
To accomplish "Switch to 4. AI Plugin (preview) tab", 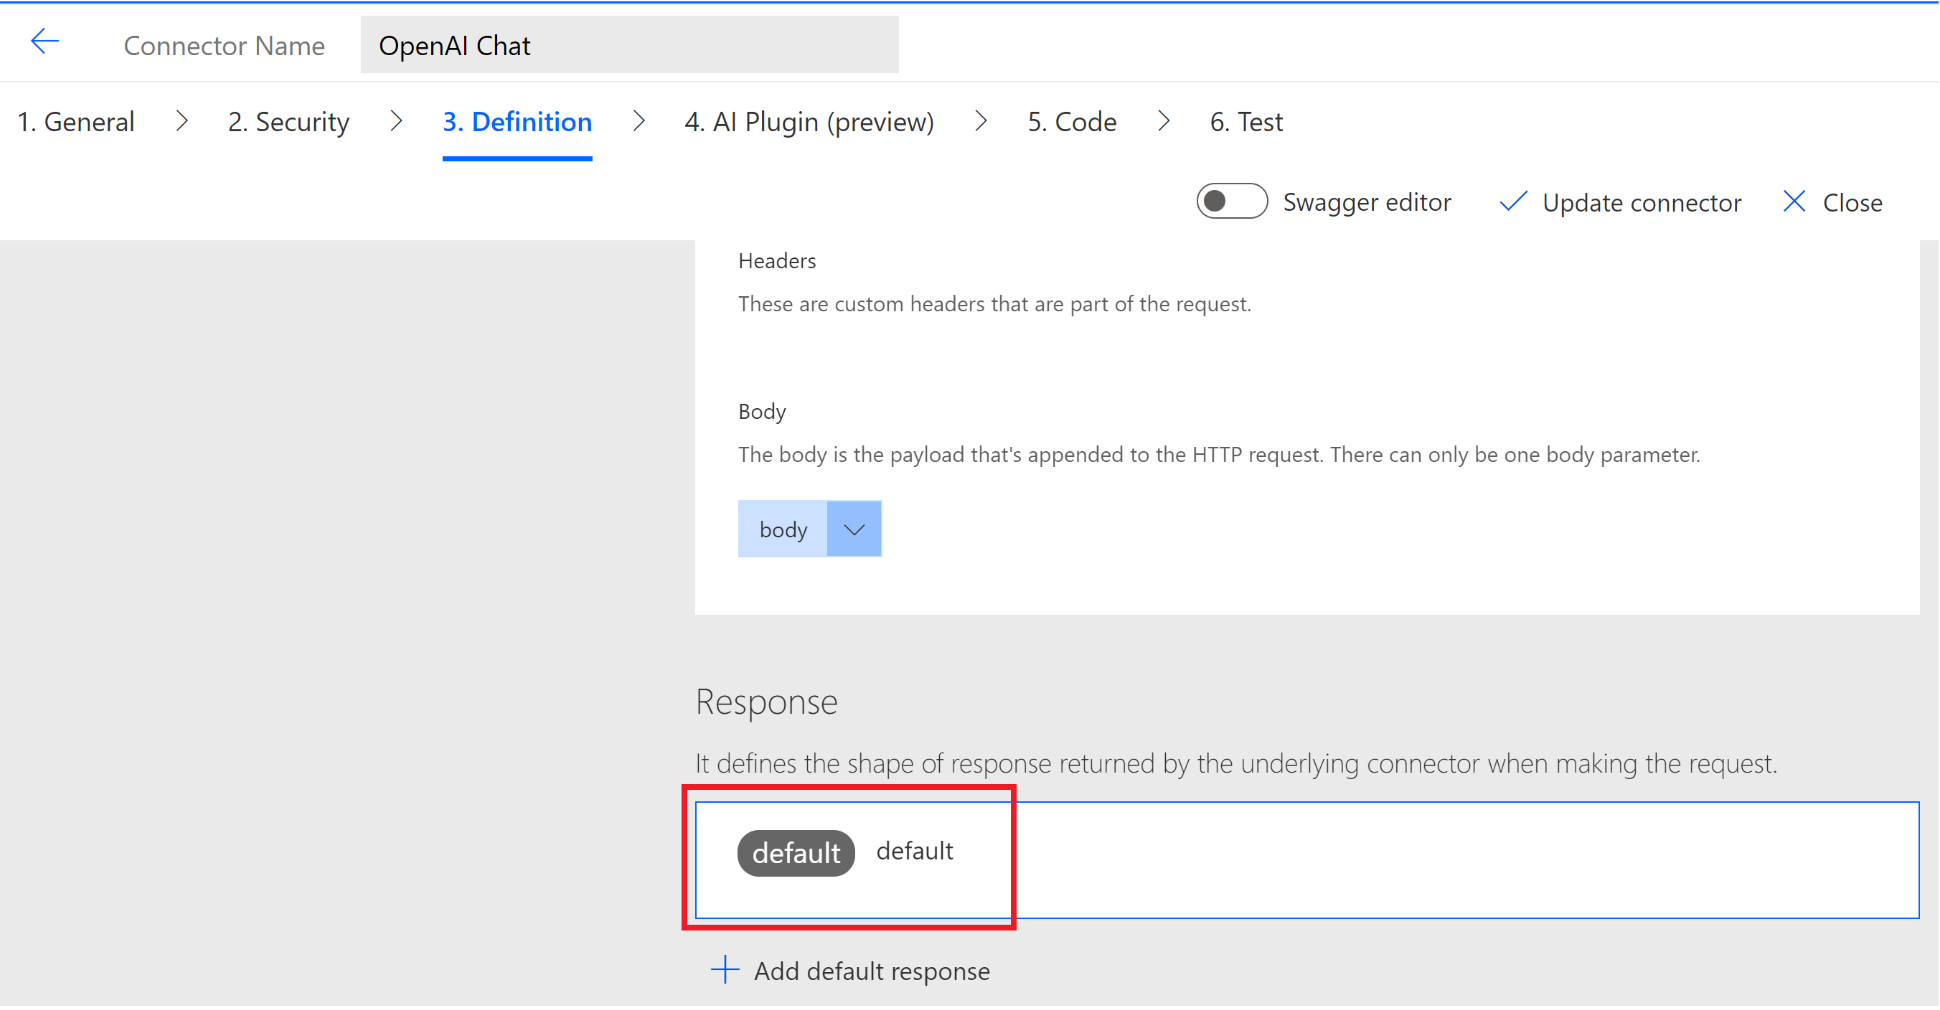I will pos(809,122).
